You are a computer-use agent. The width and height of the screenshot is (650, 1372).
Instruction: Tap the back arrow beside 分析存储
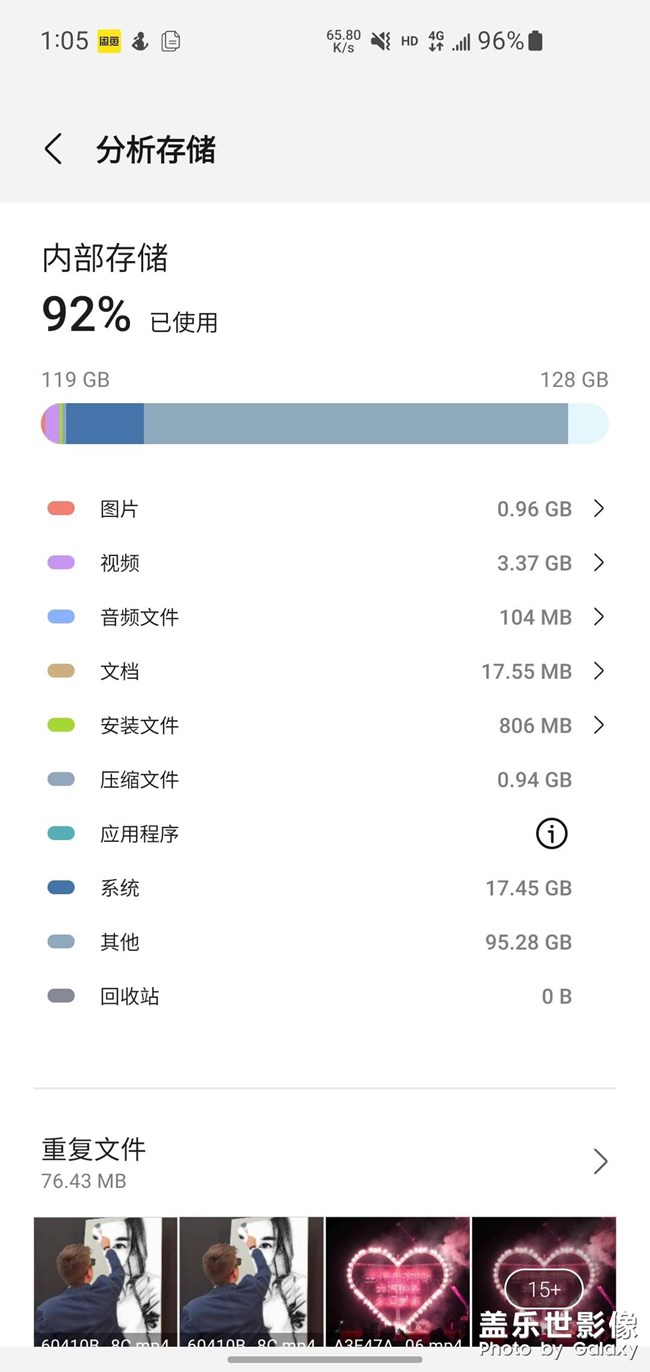click(52, 148)
